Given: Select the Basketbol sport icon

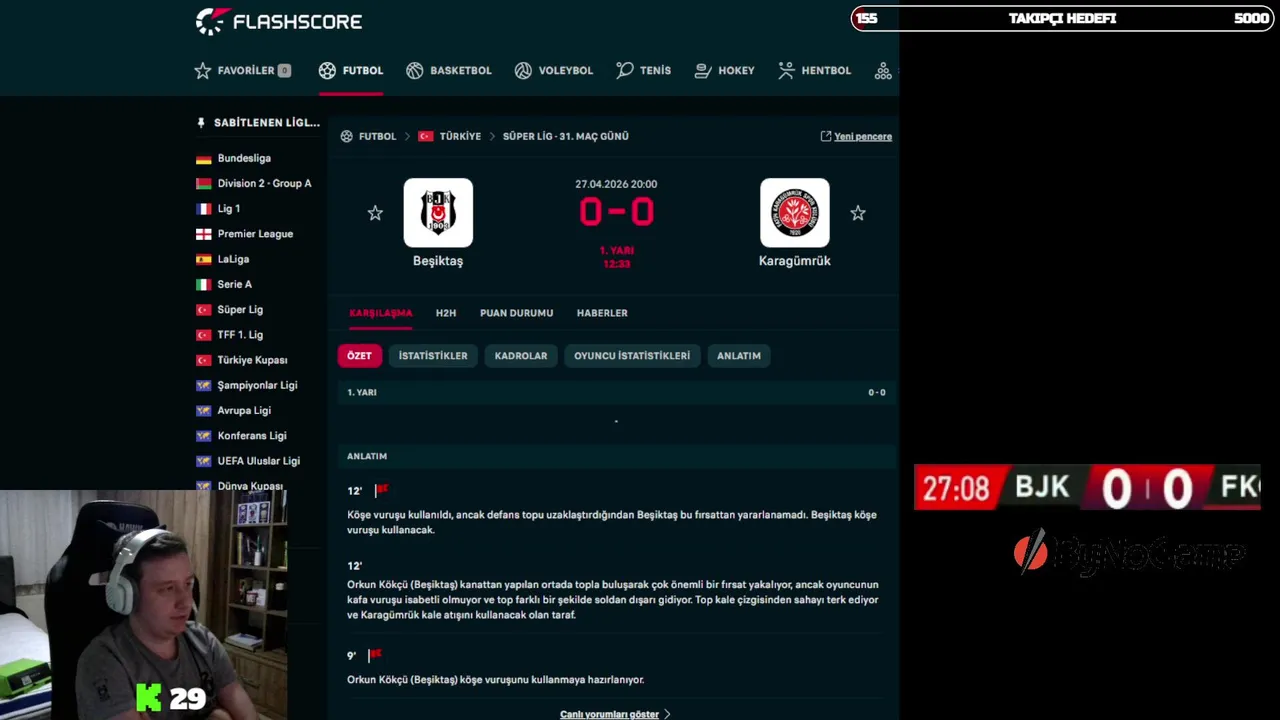Looking at the screenshot, I should pos(415,70).
